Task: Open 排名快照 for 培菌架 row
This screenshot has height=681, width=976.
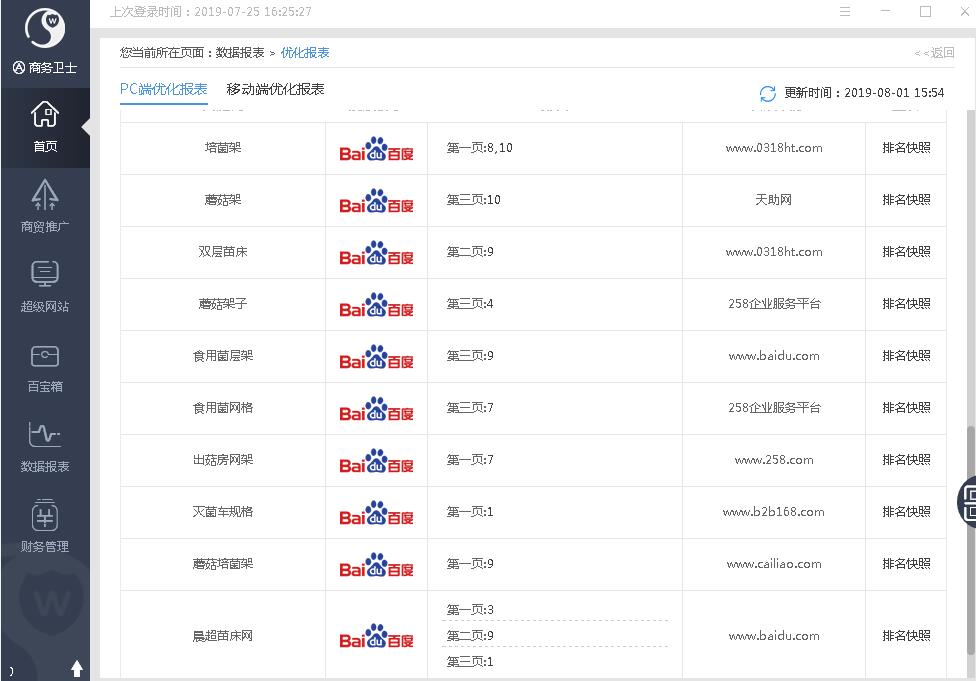Action: coord(906,148)
